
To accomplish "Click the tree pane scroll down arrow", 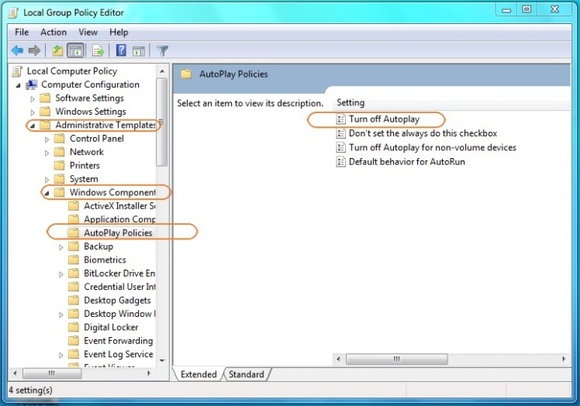I will pos(162,360).
